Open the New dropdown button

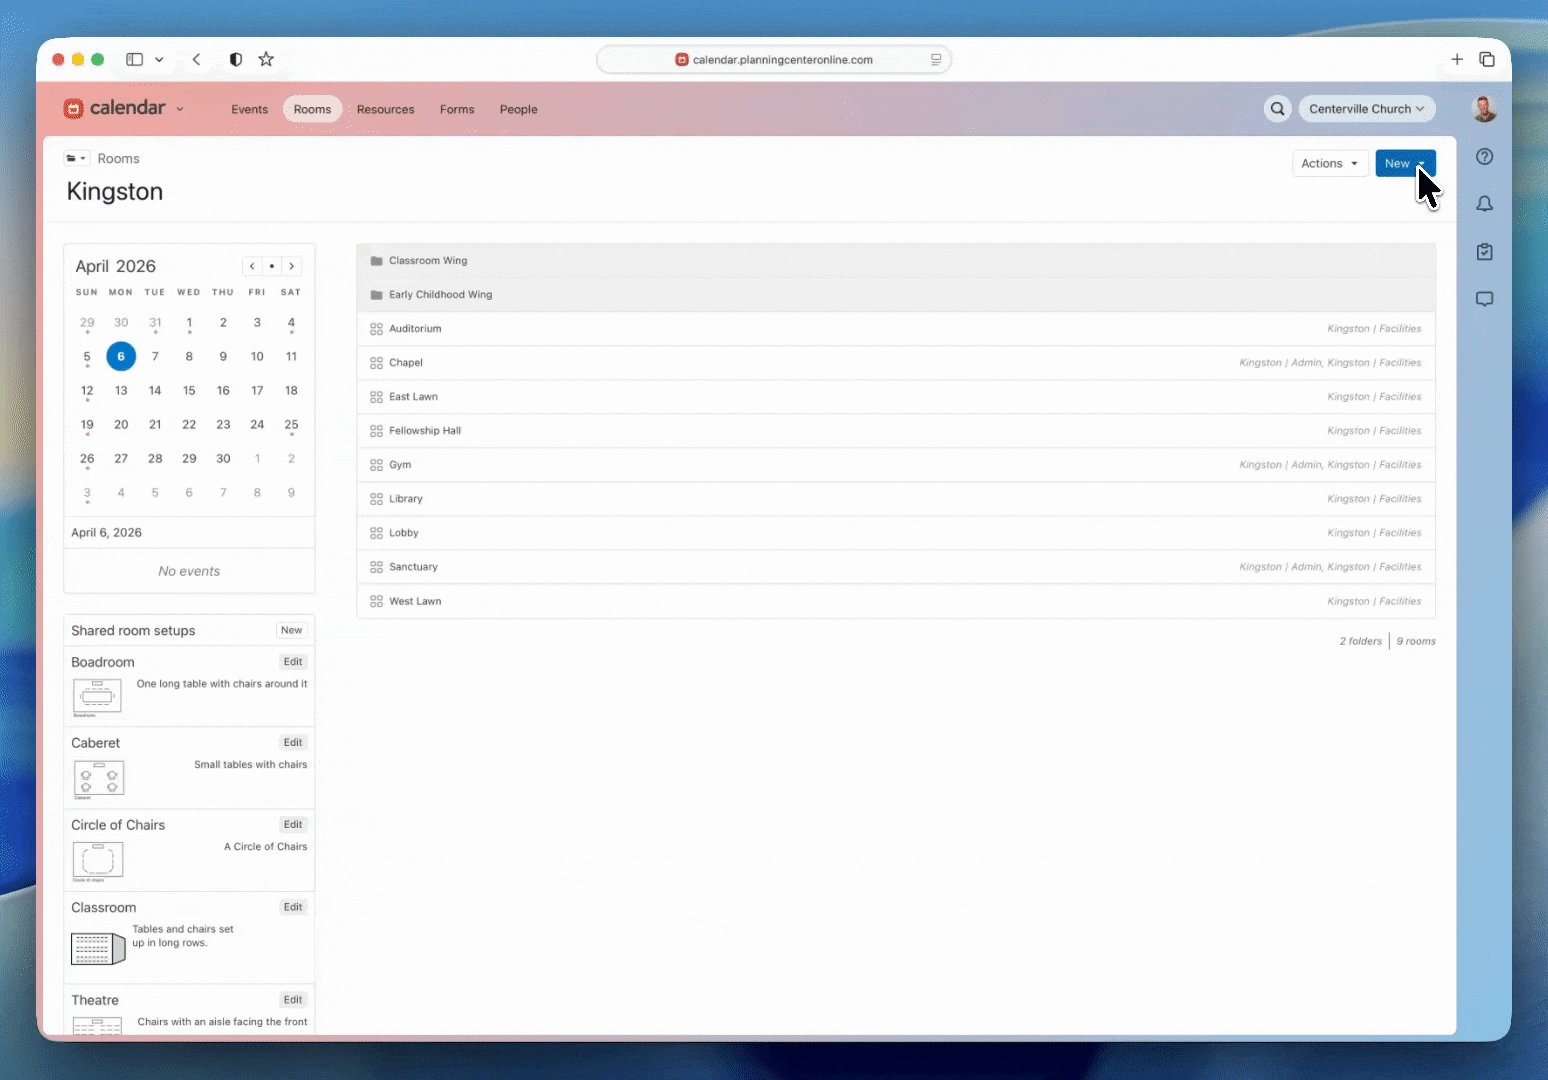(x=1404, y=163)
